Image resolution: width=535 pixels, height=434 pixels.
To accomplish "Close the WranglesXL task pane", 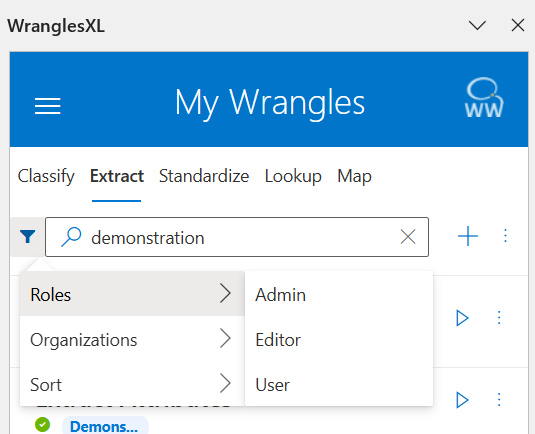I will click(518, 25).
